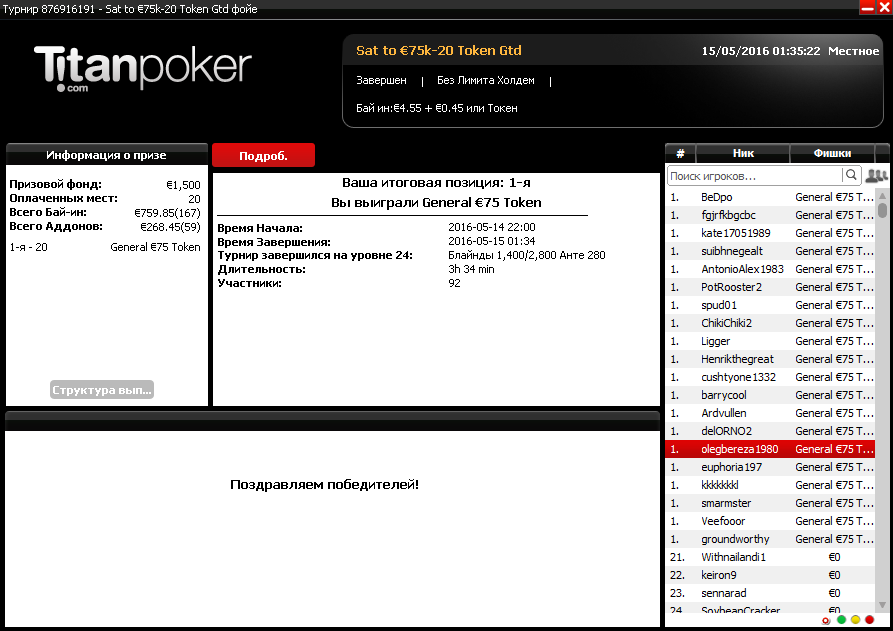Image resolution: width=893 pixels, height=631 pixels.
Task: Close the tournament lobby window
Action: (x=884, y=7)
